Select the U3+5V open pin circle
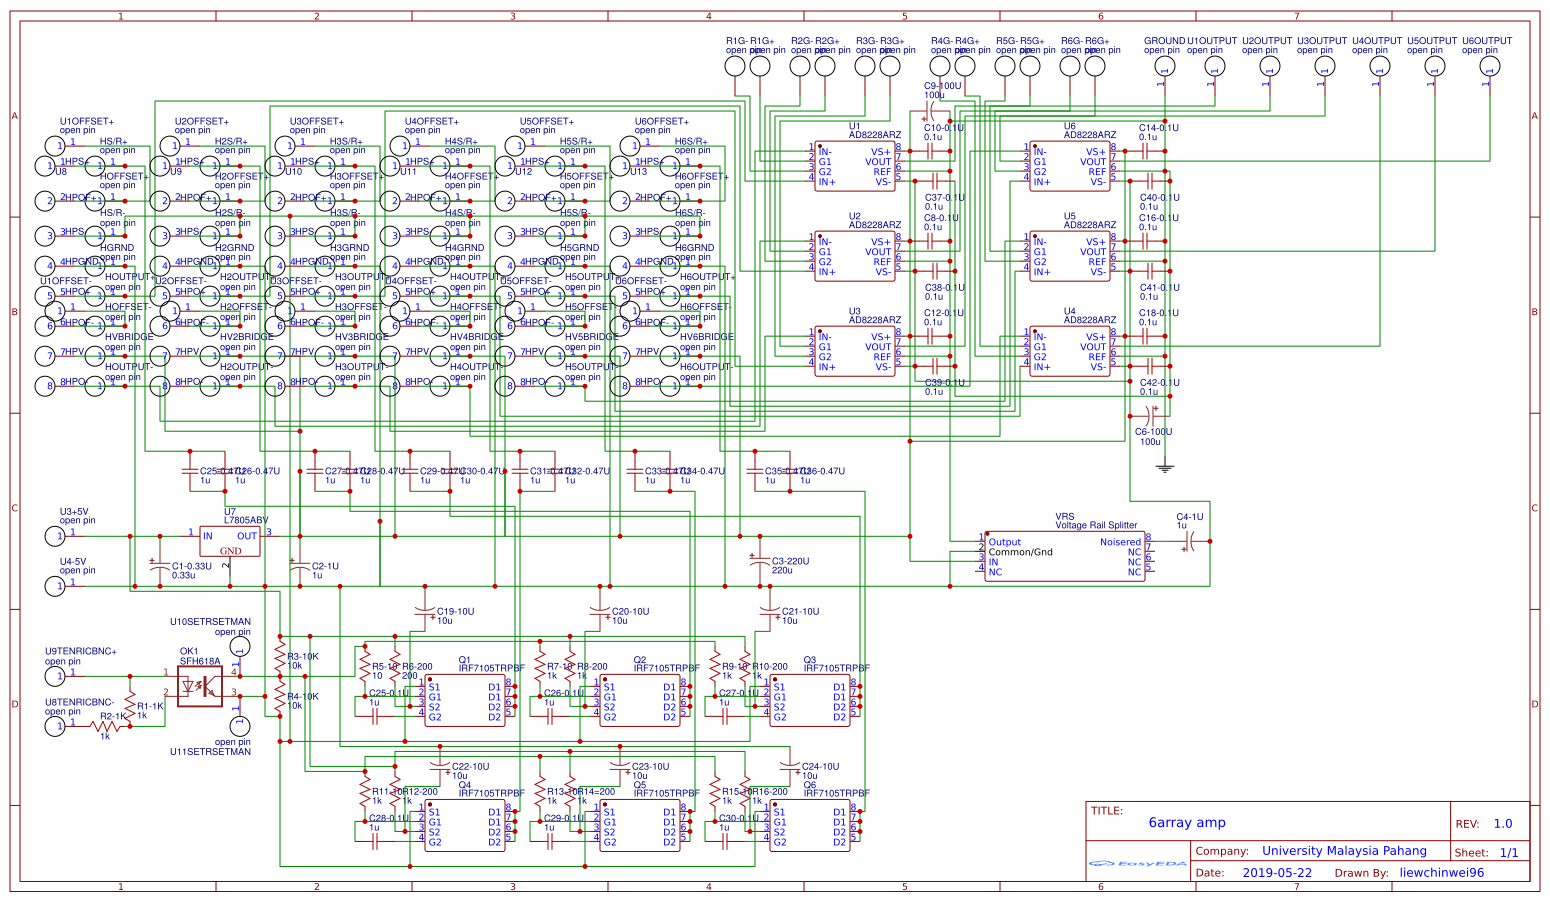This screenshot has height=902, width=1550. 54,536
